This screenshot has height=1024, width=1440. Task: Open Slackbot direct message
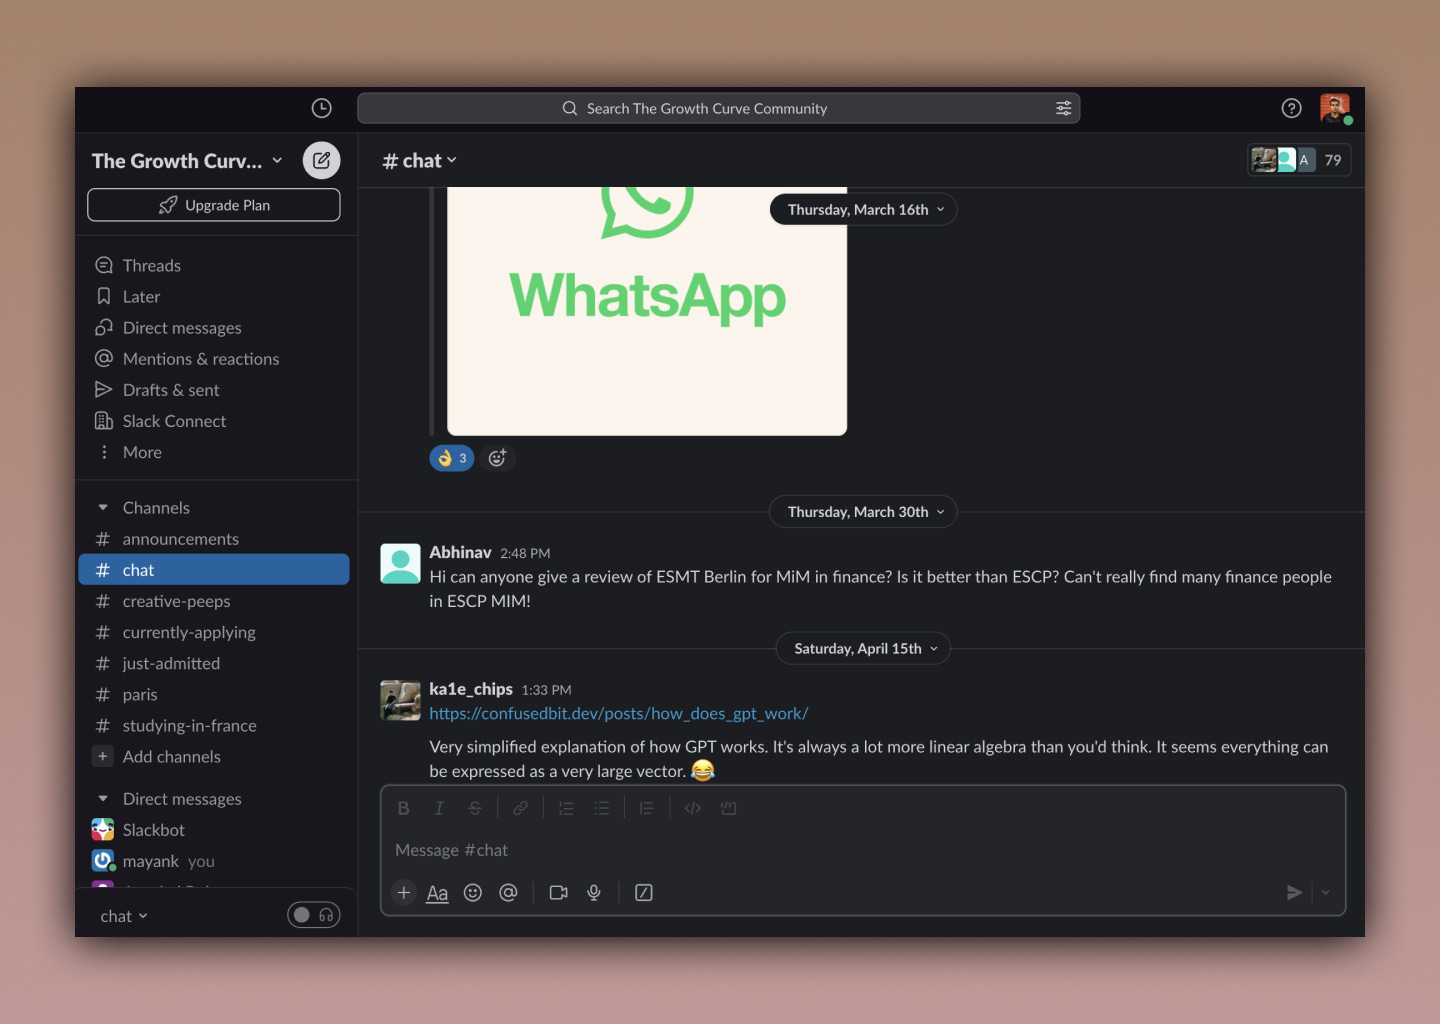click(214, 830)
